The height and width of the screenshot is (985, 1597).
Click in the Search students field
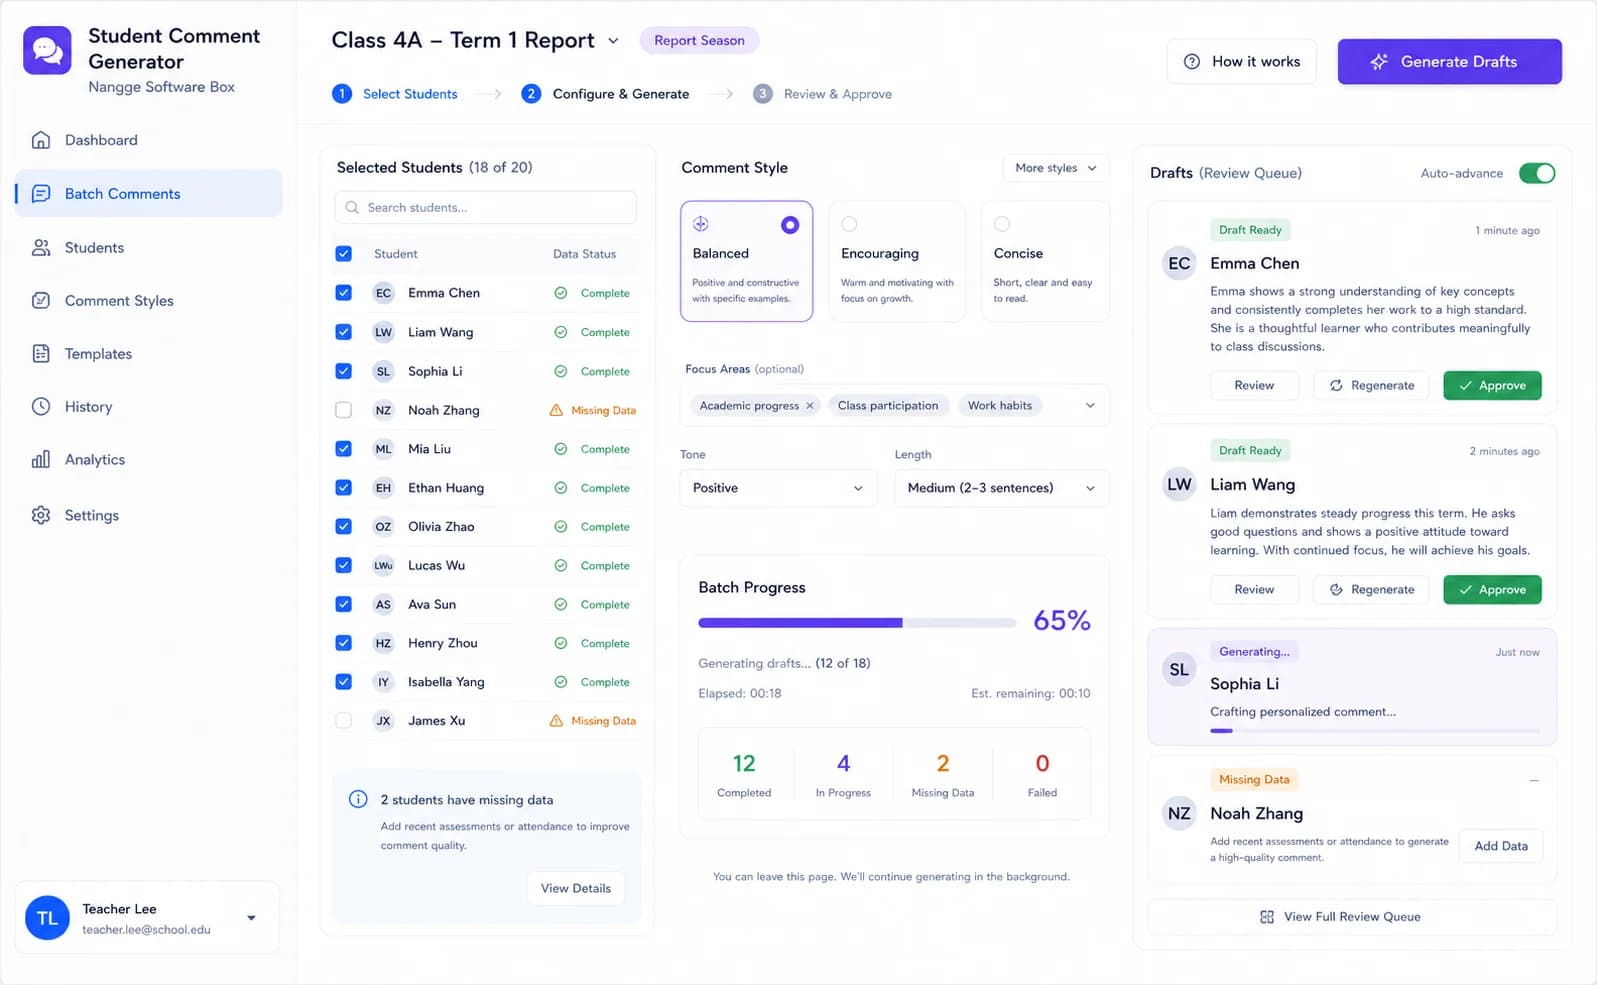pyautogui.click(x=486, y=208)
